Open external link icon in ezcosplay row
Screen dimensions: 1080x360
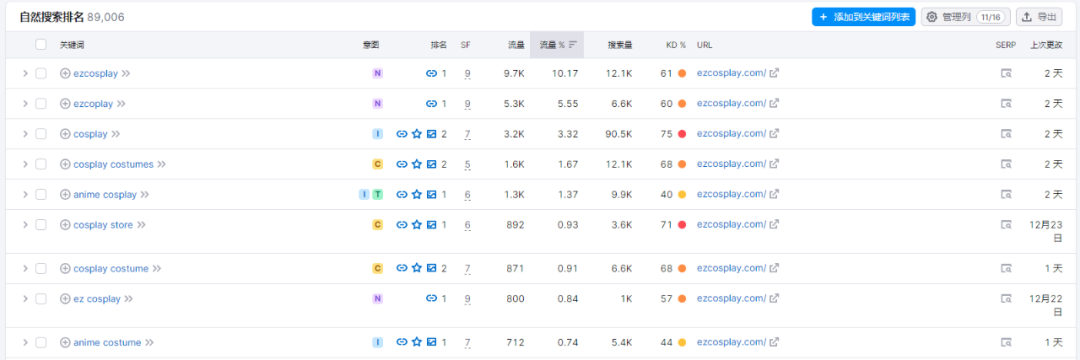pyautogui.click(x=774, y=73)
